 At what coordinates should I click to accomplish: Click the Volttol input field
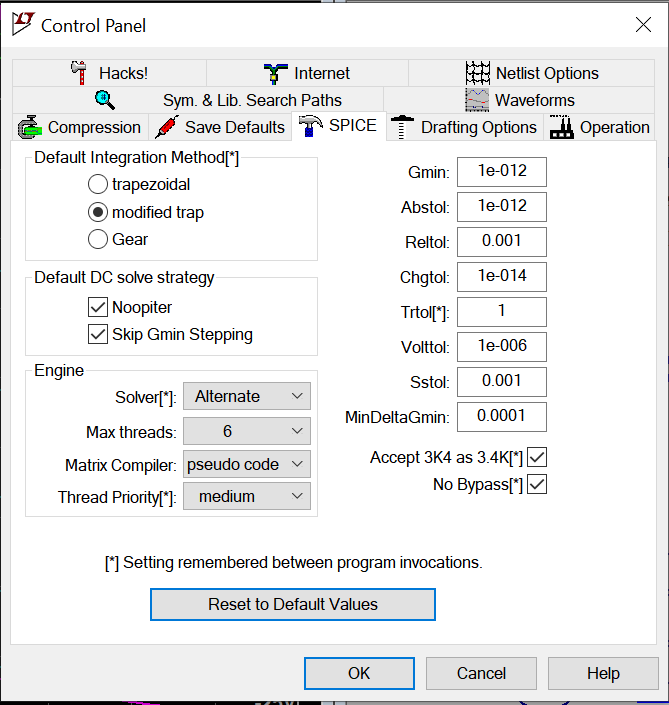pyautogui.click(x=502, y=347)
